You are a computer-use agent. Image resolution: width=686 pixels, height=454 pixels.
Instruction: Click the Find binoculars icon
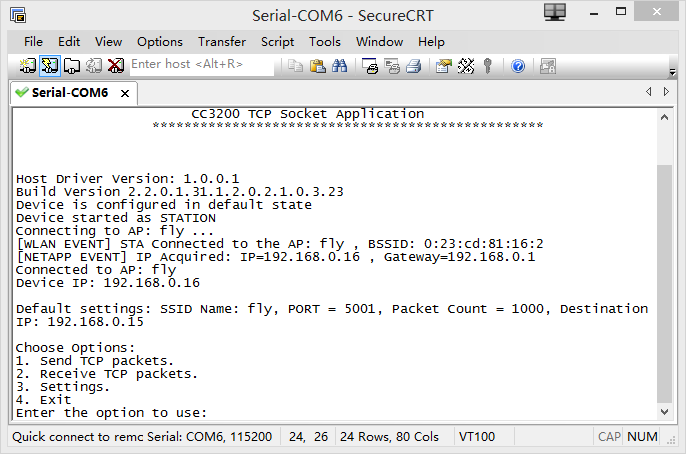point(340,66)
